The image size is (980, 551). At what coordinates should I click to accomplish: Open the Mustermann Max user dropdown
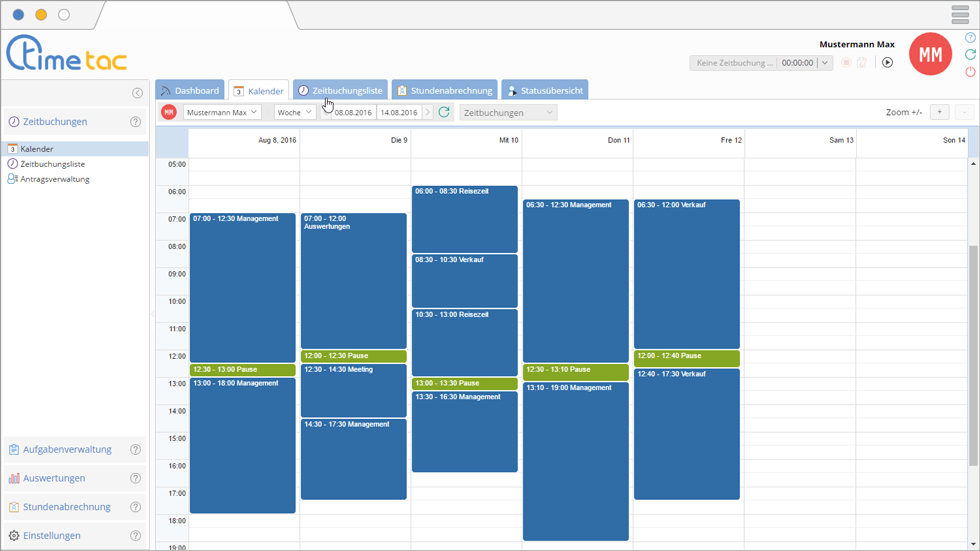[x=222, y=113]
